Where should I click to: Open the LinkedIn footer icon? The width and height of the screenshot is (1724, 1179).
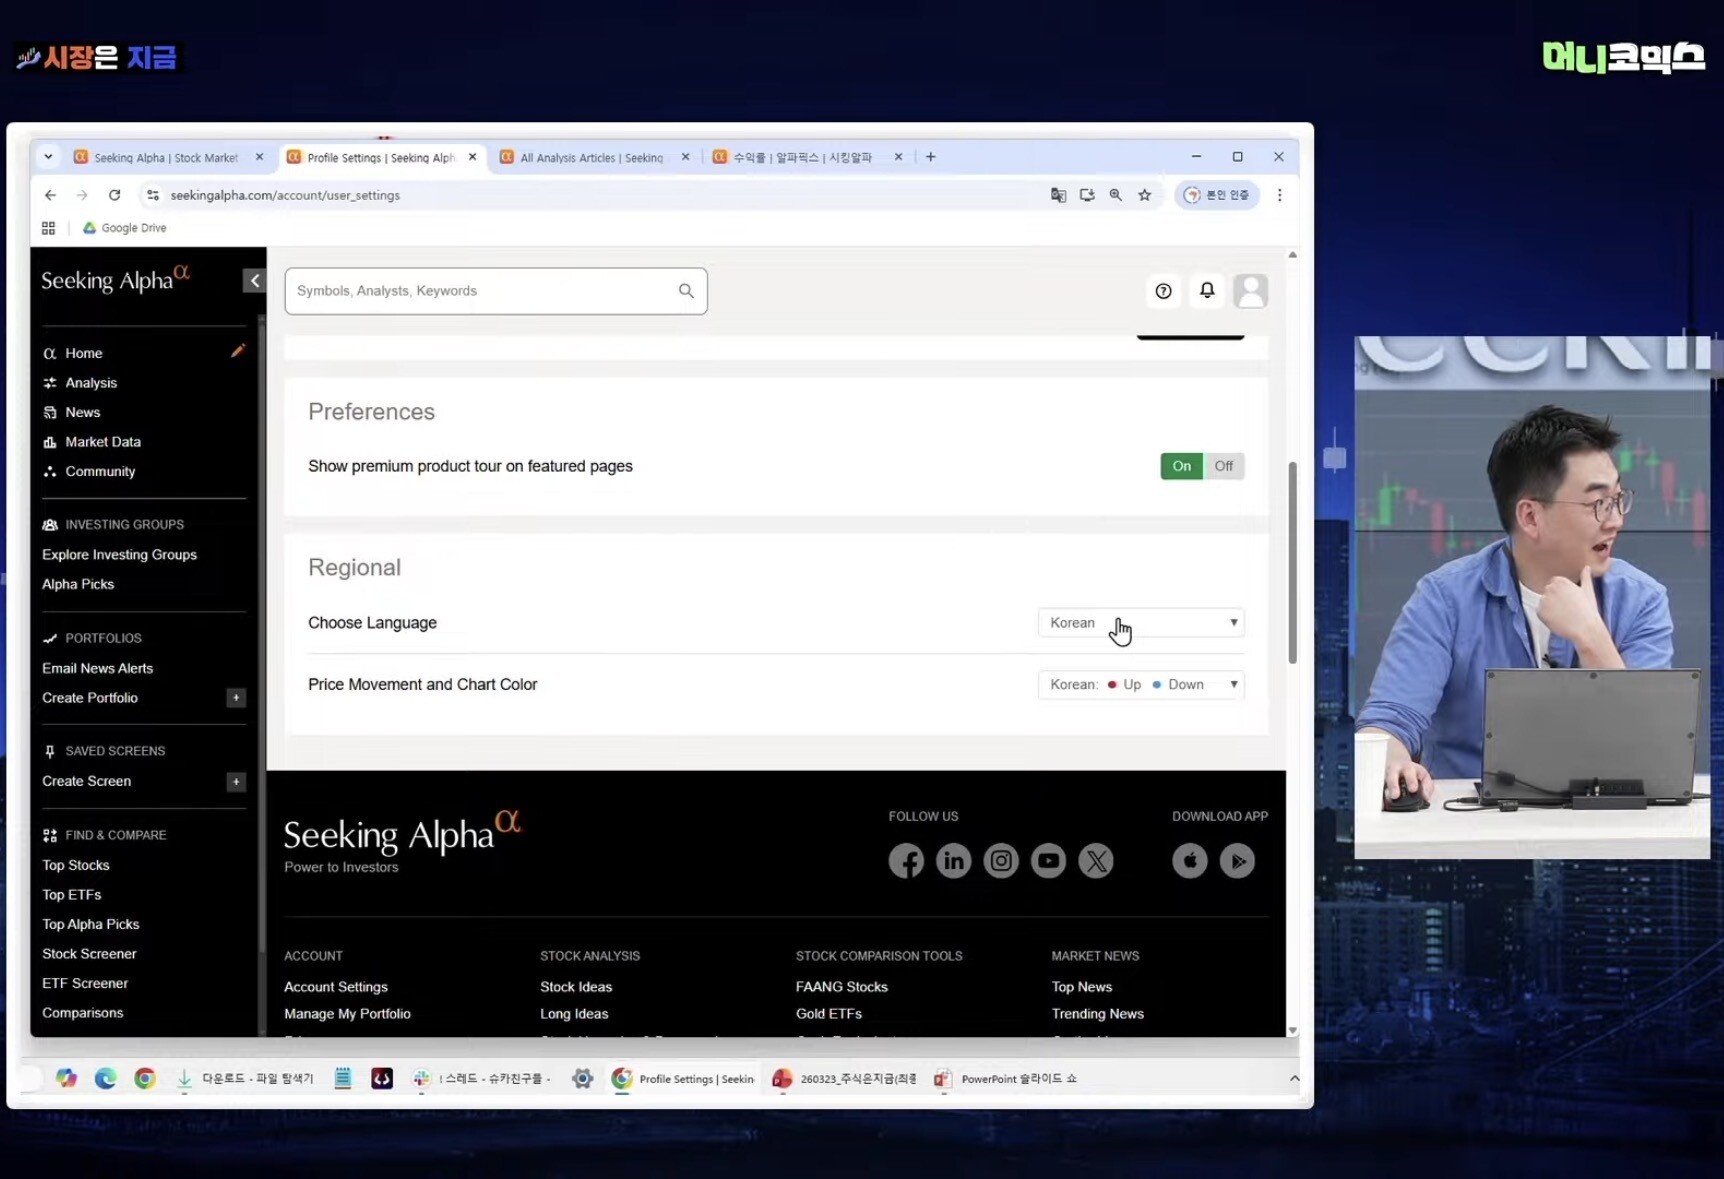pyautogui.click(x=953, y=861)
